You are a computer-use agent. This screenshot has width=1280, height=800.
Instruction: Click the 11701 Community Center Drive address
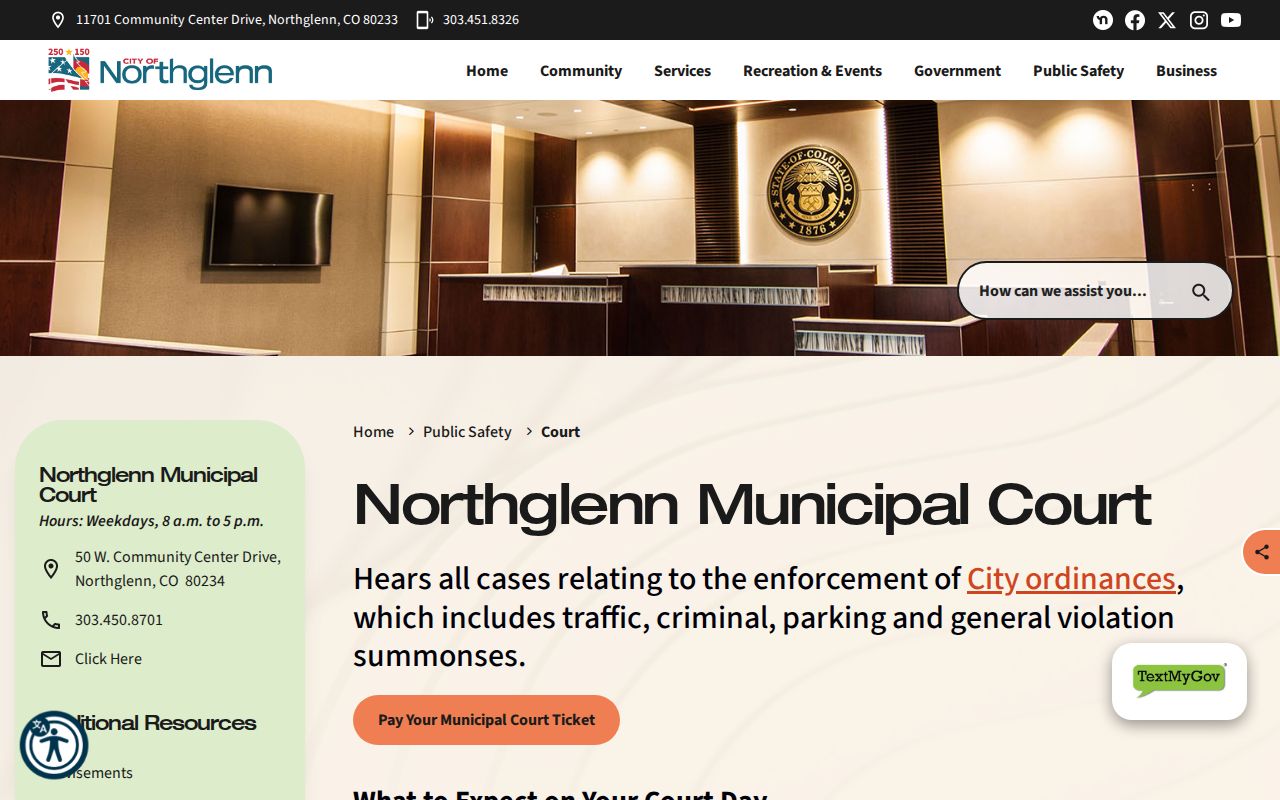[237, 20]
